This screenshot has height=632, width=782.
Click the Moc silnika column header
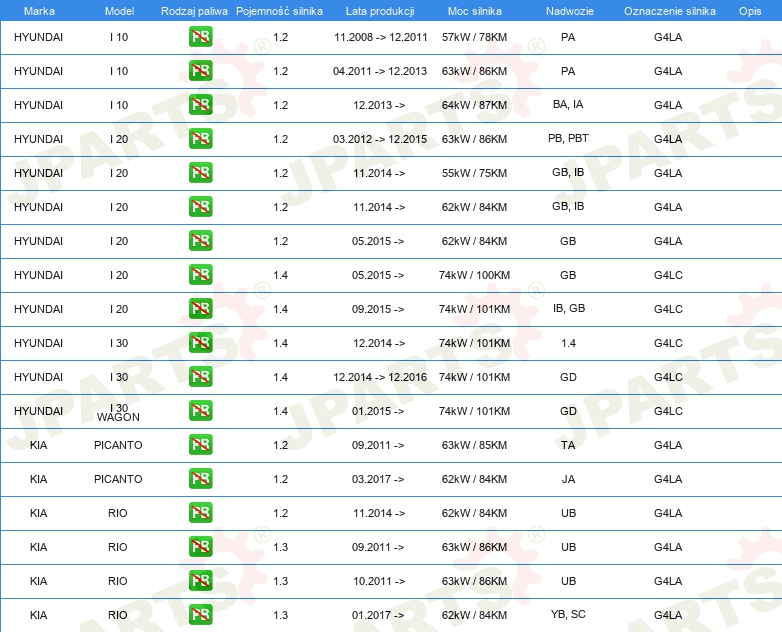click(474, 11)
